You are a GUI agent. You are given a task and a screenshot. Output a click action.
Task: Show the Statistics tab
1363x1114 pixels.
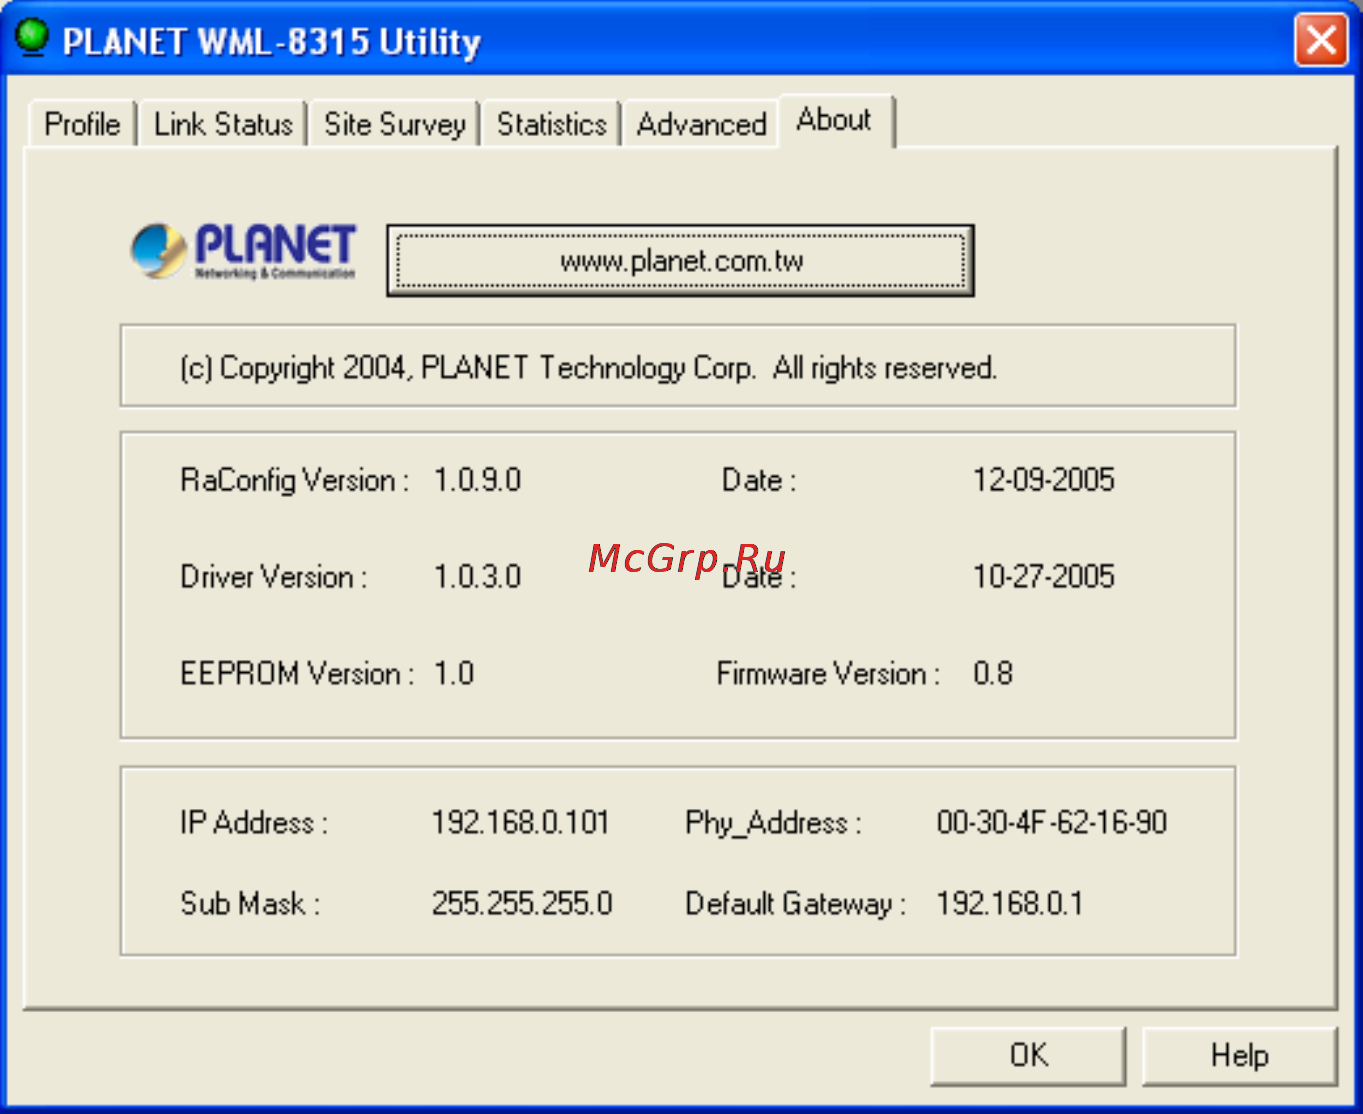tap(551, 124)
